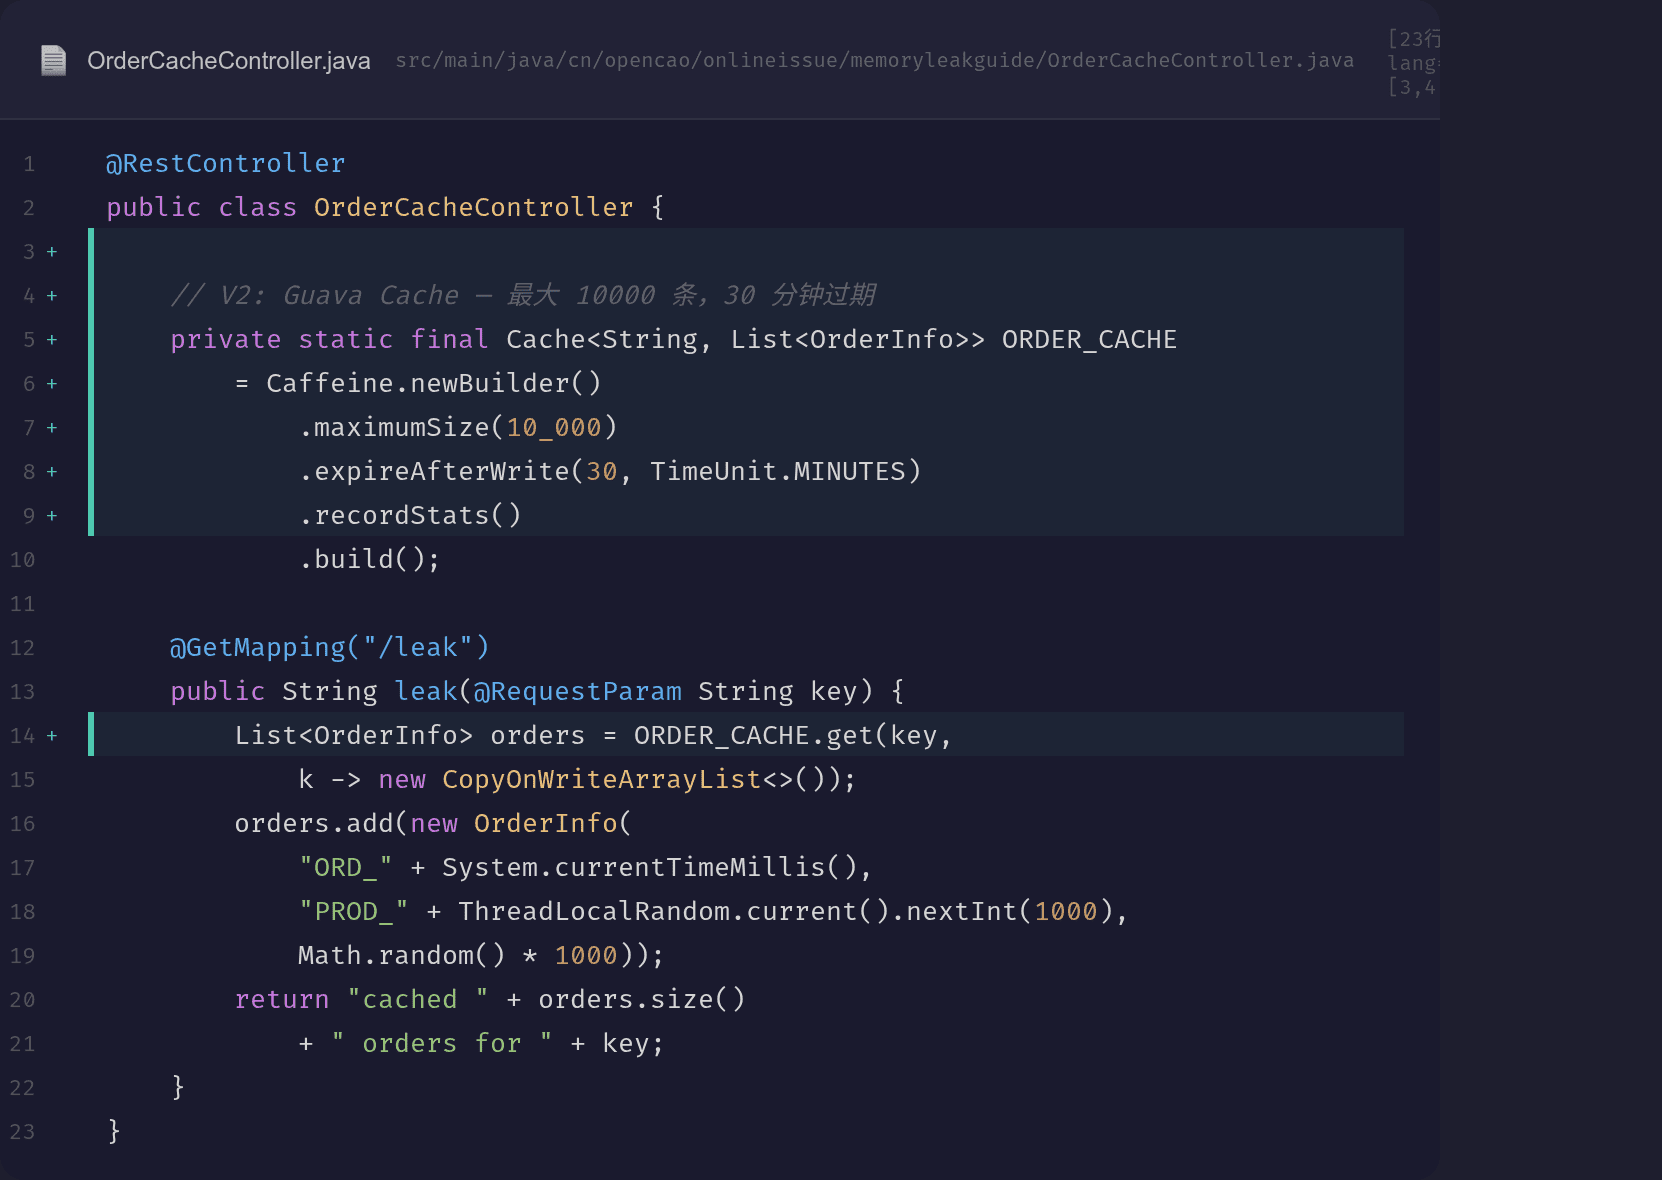Click the ORDER_CACHE constant declaration
This screenshot has width=1662, height=1180.
coord(1089,340)
